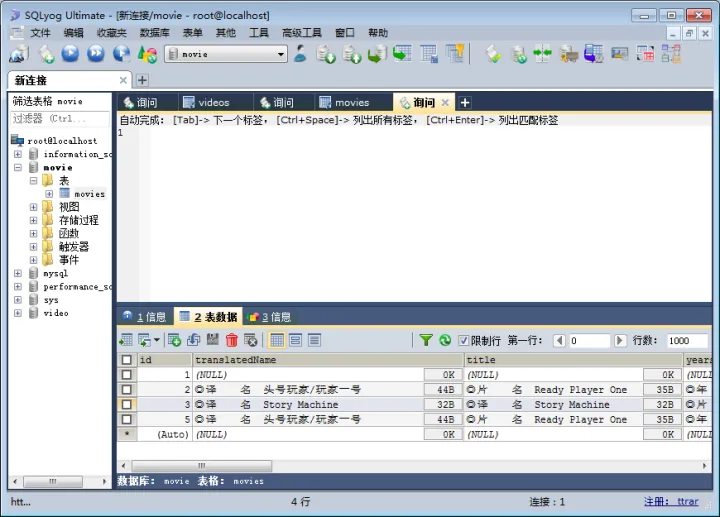Click the green filter funnel icon
Screen dimensions: 720x517
(426, 341)
